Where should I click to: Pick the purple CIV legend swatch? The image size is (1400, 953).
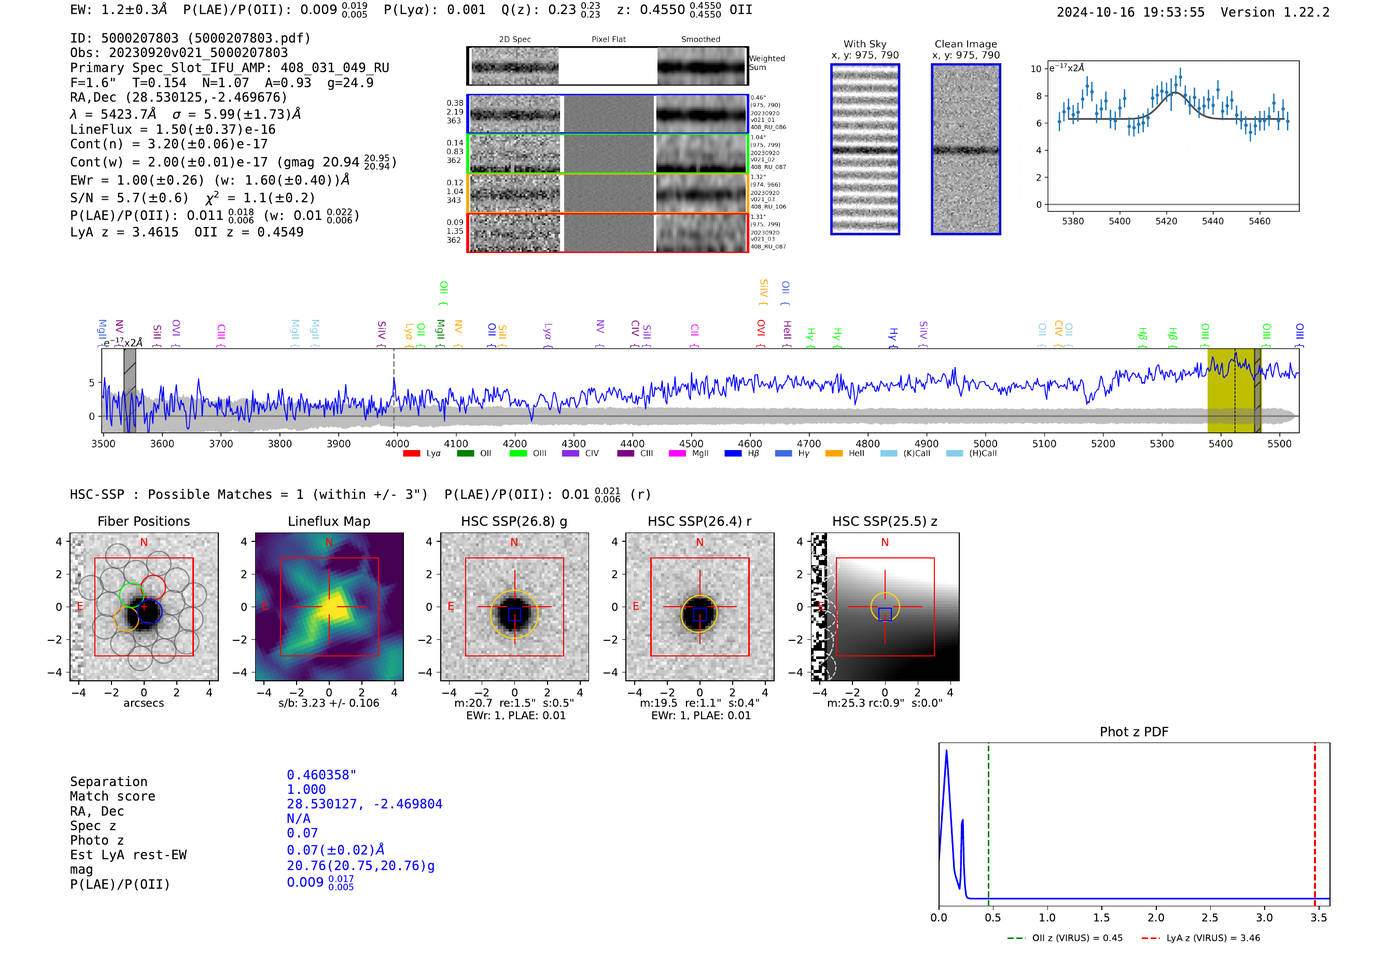point(571,454)
